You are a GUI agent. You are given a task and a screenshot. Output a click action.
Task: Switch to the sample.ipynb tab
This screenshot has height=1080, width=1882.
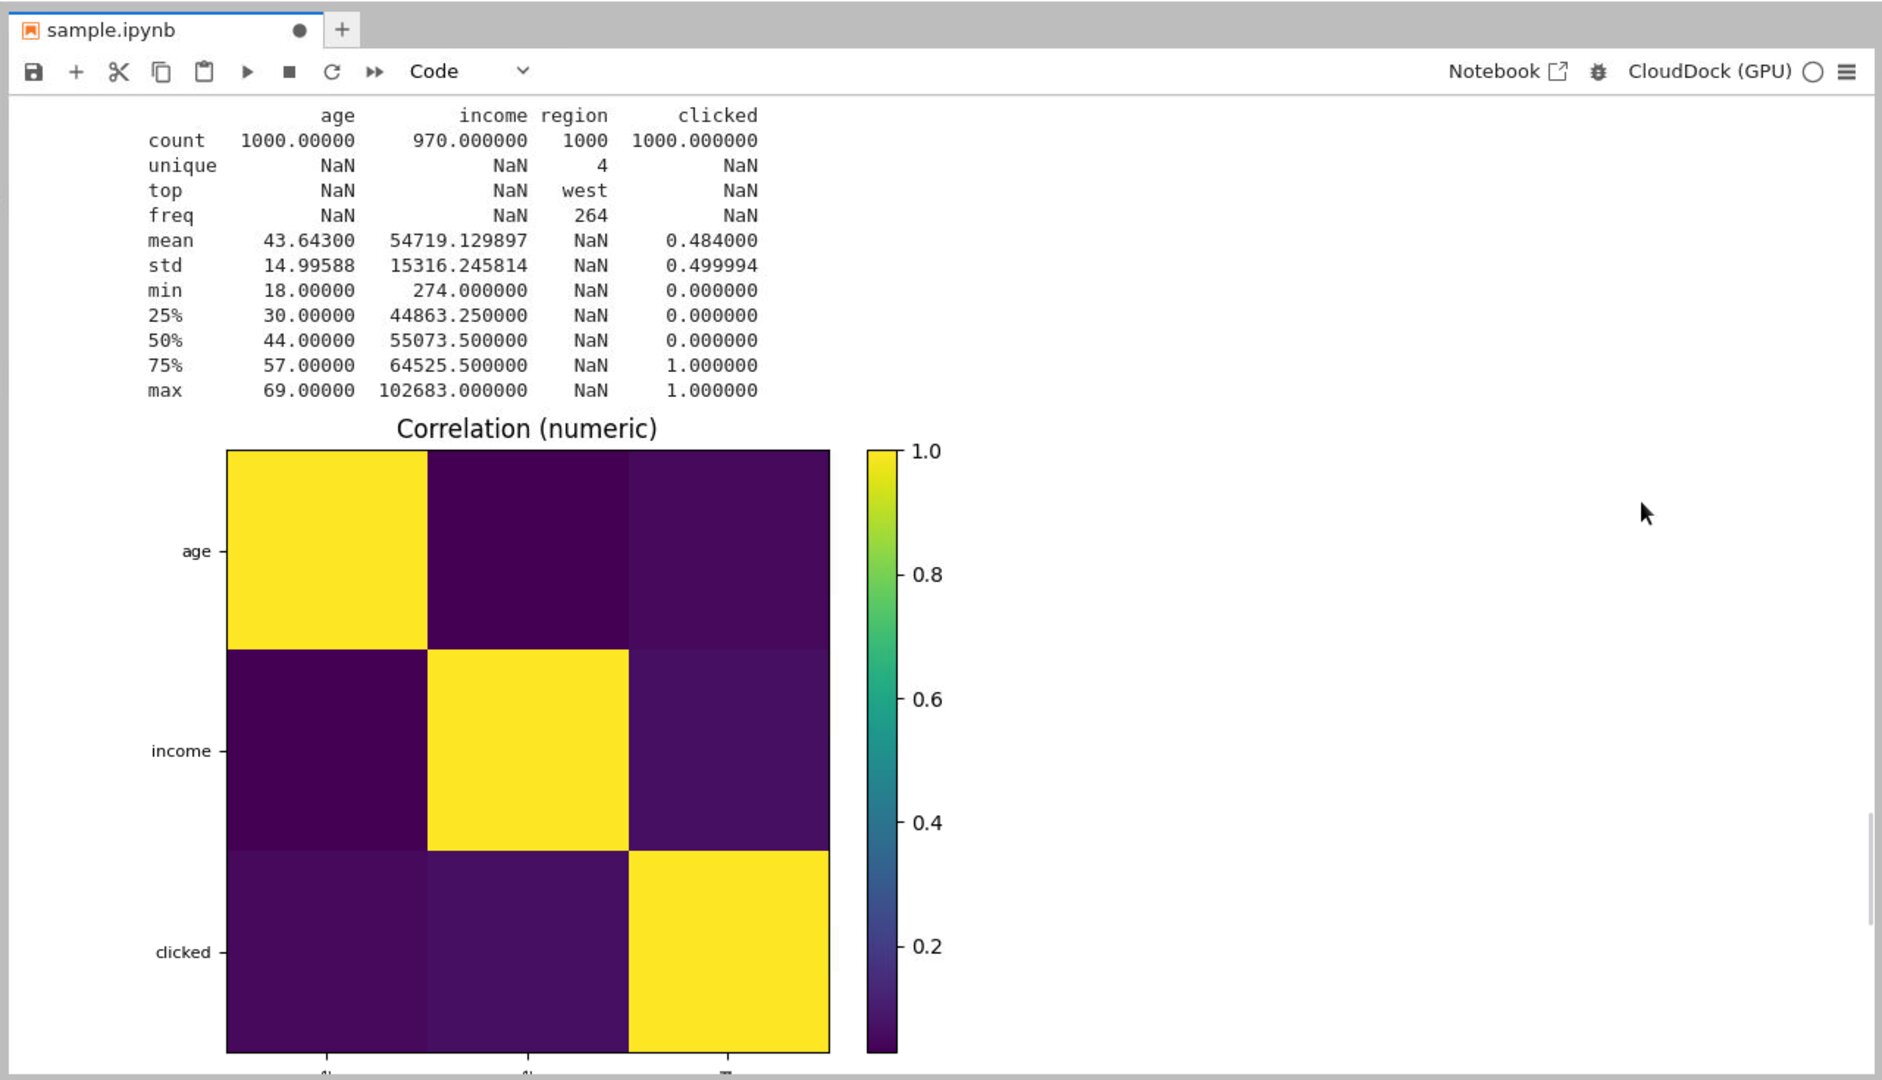tap(110, 29)
